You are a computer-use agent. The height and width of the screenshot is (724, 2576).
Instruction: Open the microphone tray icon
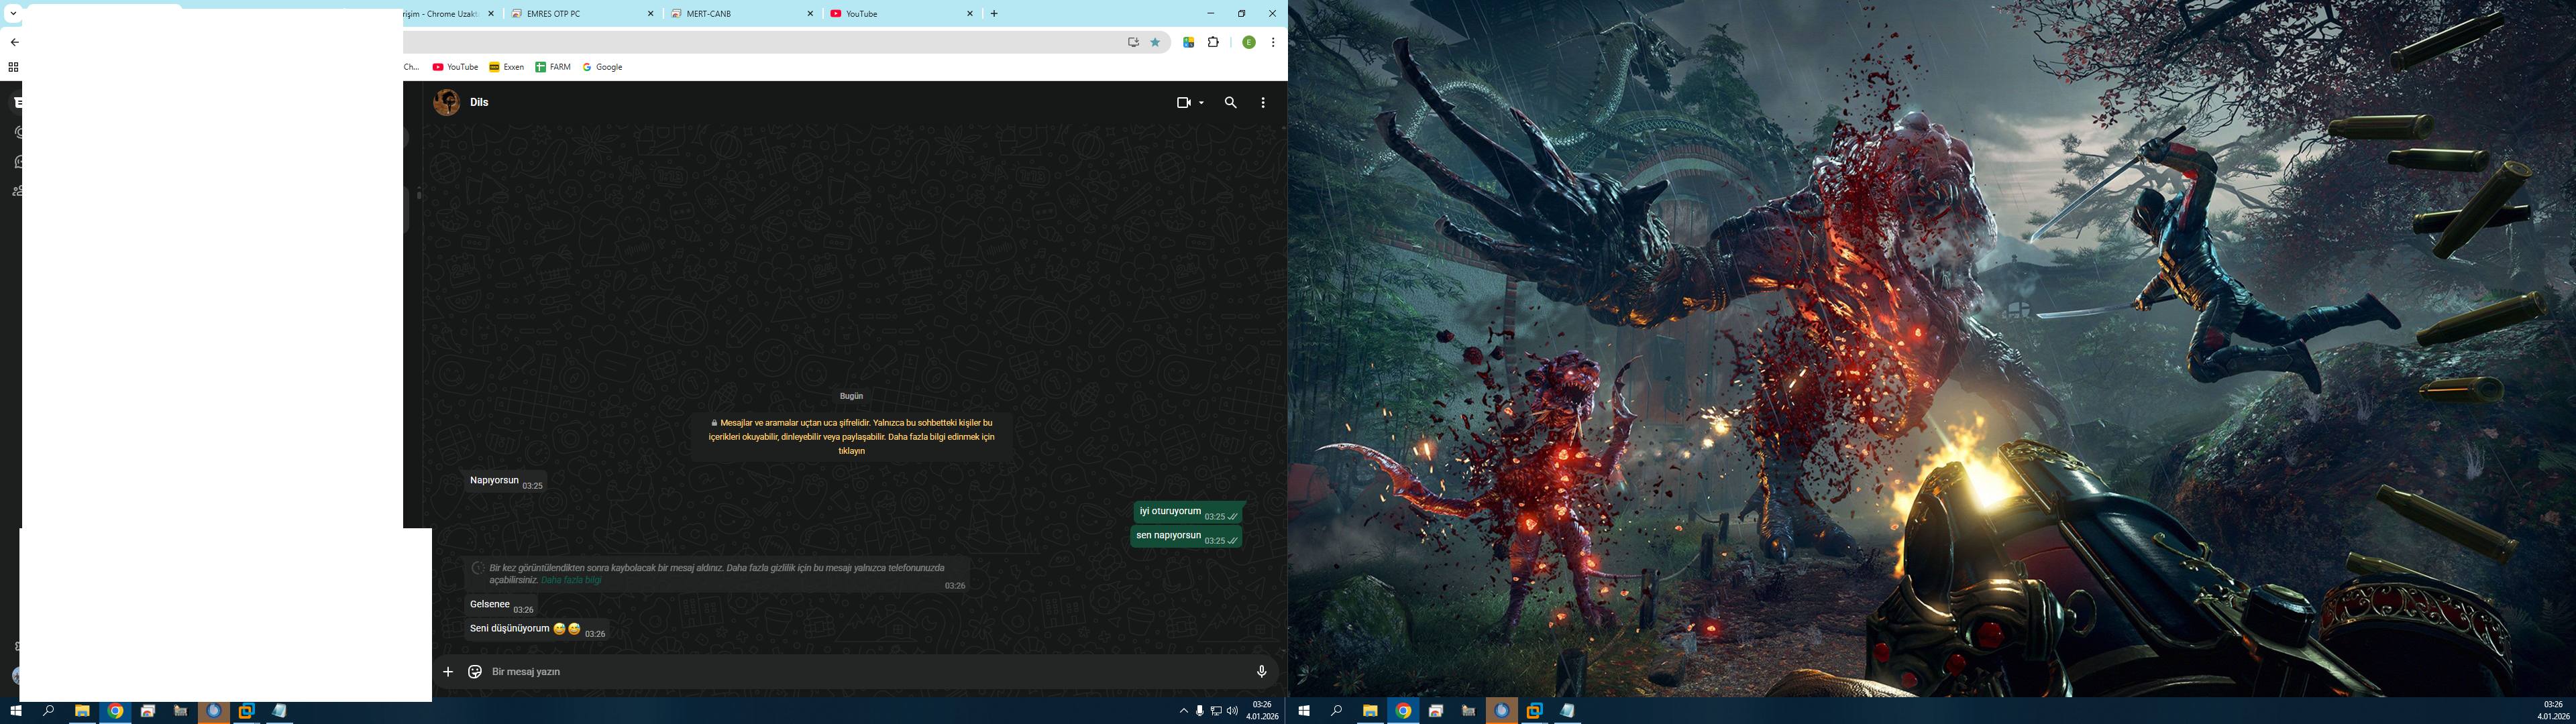click(x=1200, y=711)
